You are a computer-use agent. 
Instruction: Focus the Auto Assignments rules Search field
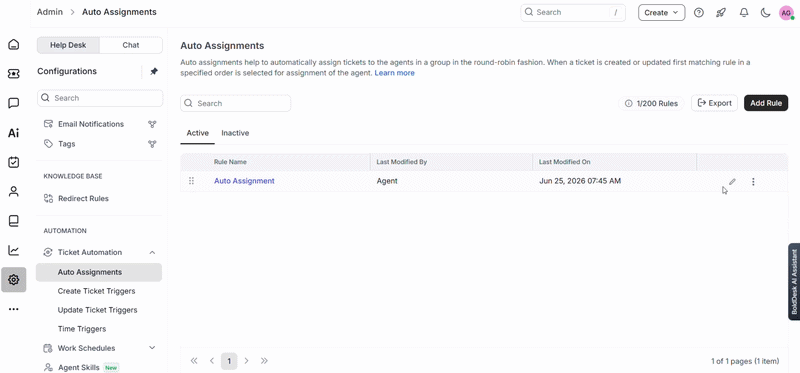(x=235, y=103)
